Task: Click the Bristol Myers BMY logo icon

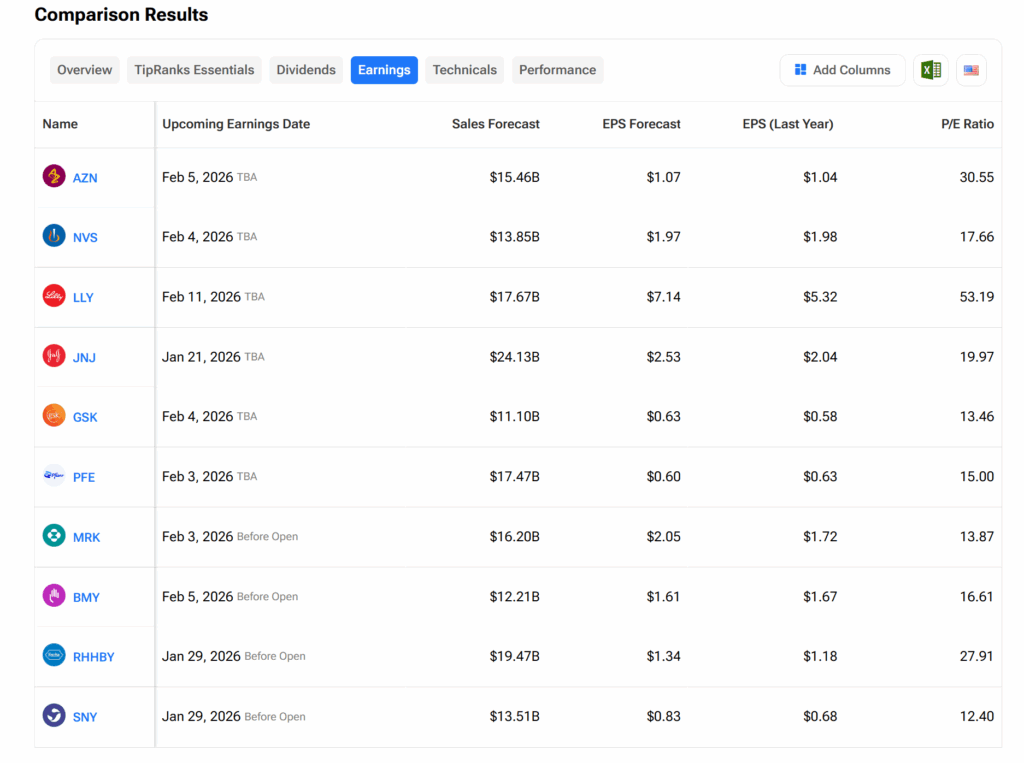Action: [x=54, y=597]
